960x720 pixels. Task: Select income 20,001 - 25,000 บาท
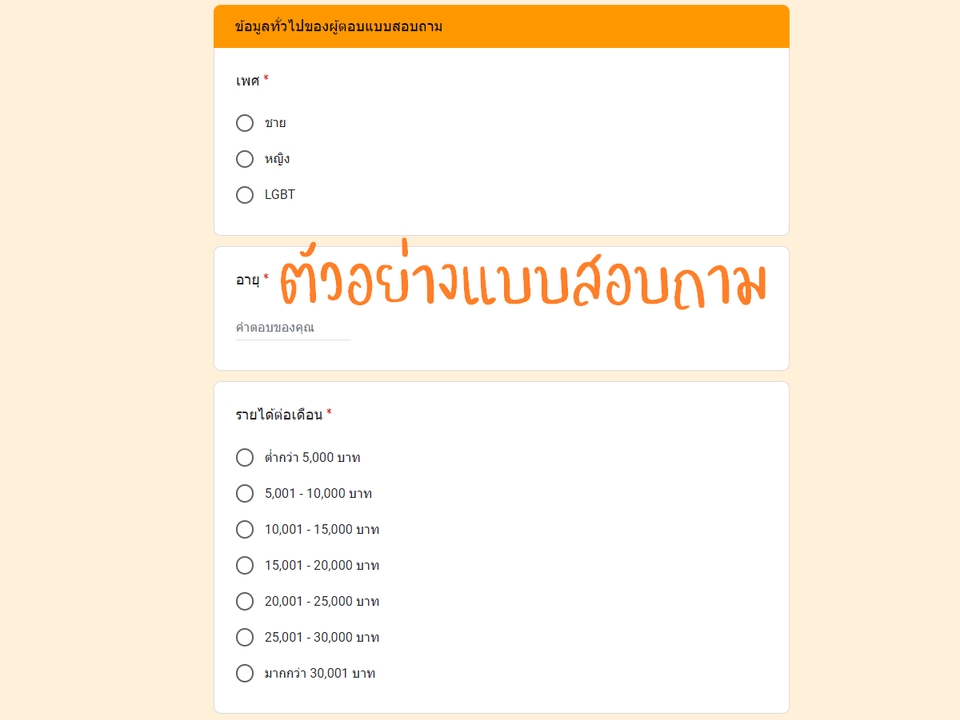coord(244,601)
